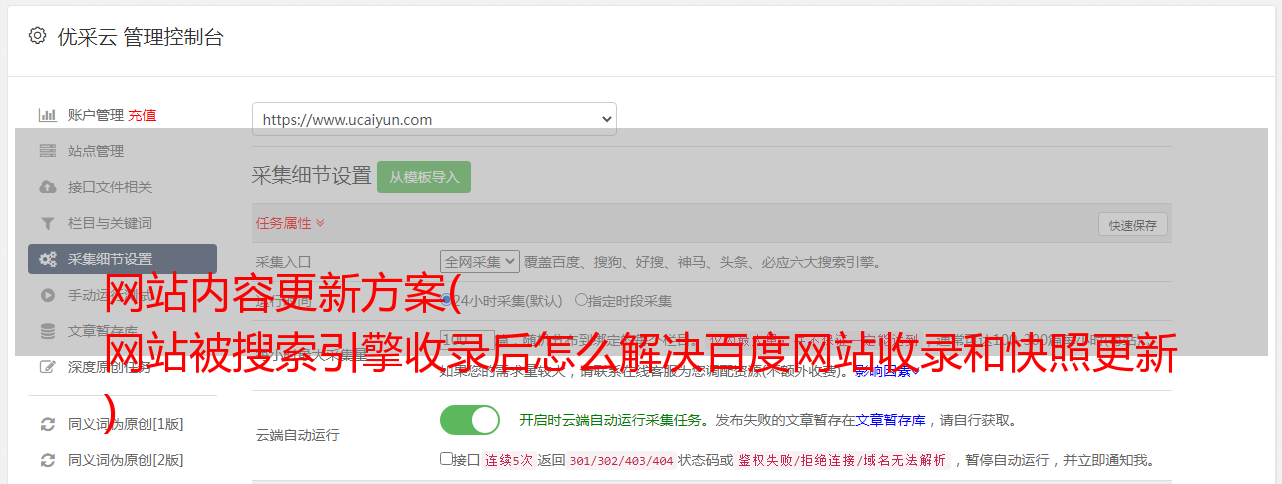Click the bar chart icon for 账户管理

(47, 115)
